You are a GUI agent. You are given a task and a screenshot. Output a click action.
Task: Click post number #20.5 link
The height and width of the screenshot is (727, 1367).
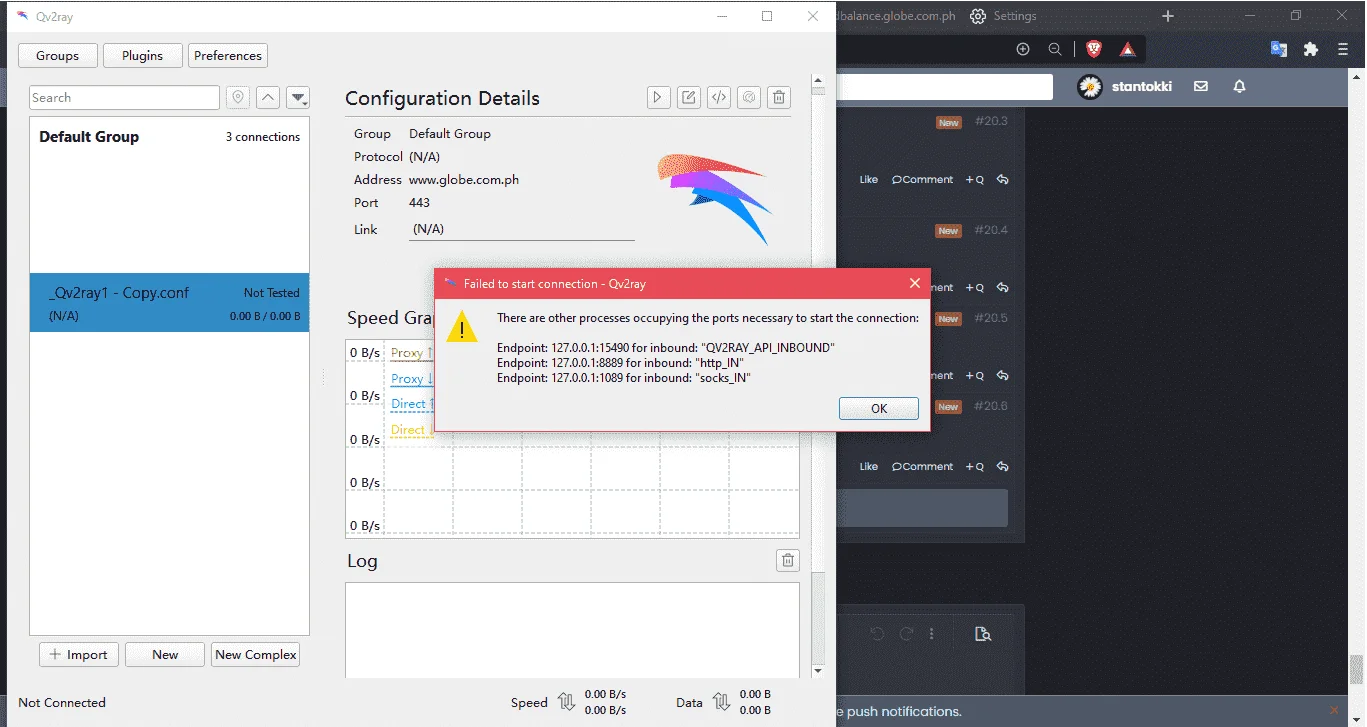(x=991, y=318)
